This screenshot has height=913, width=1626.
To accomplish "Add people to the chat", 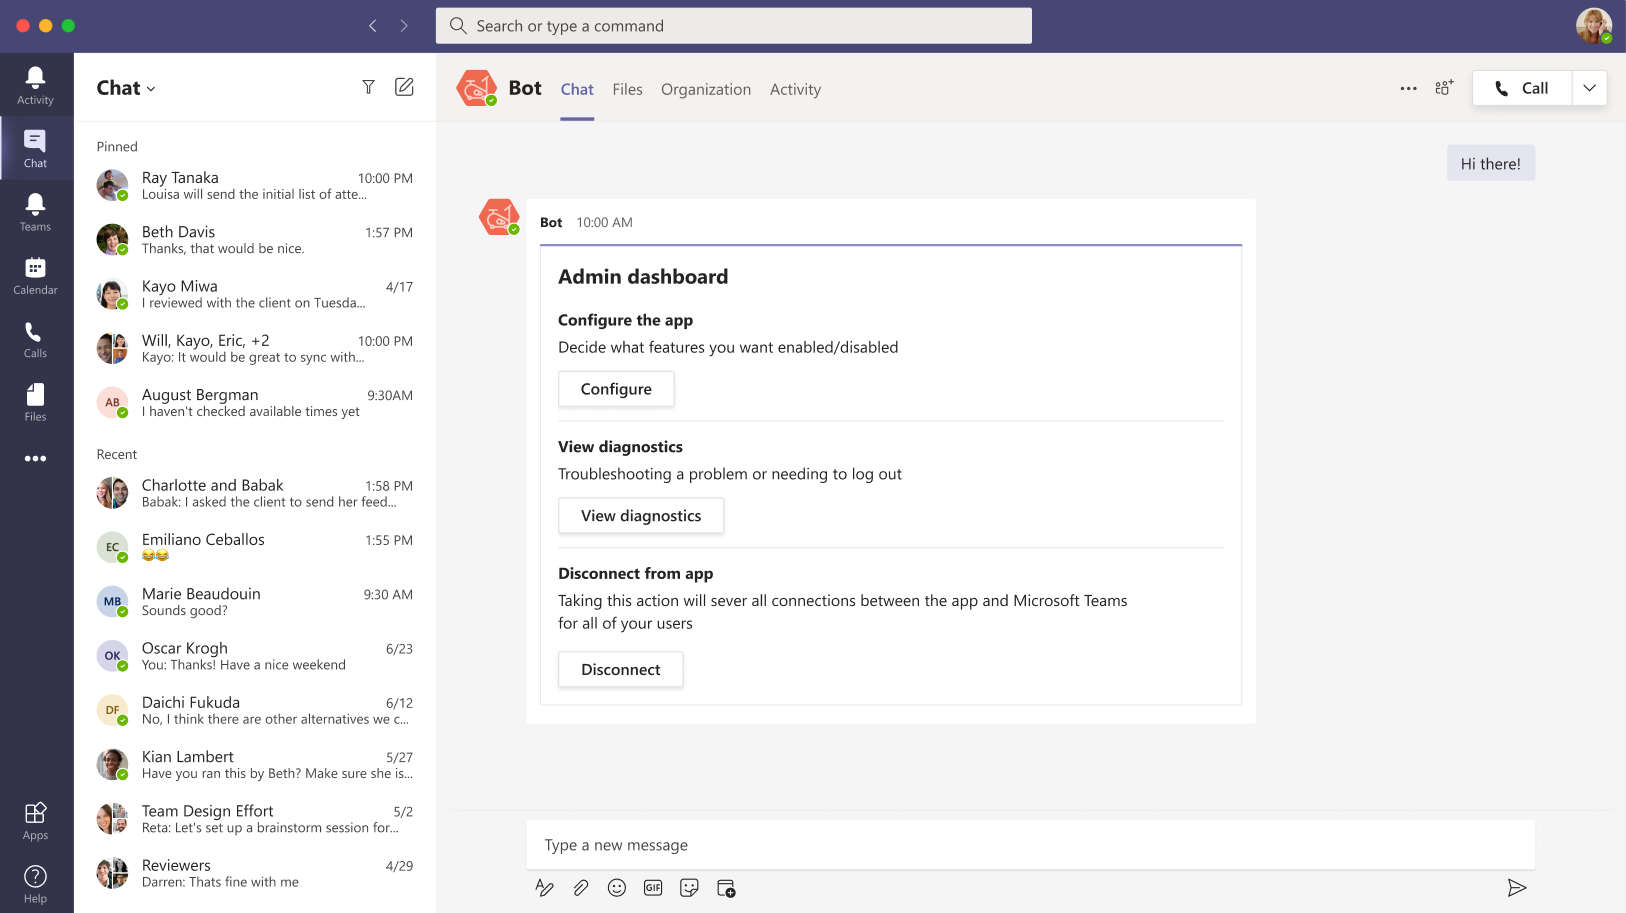I will (1444, 88).
